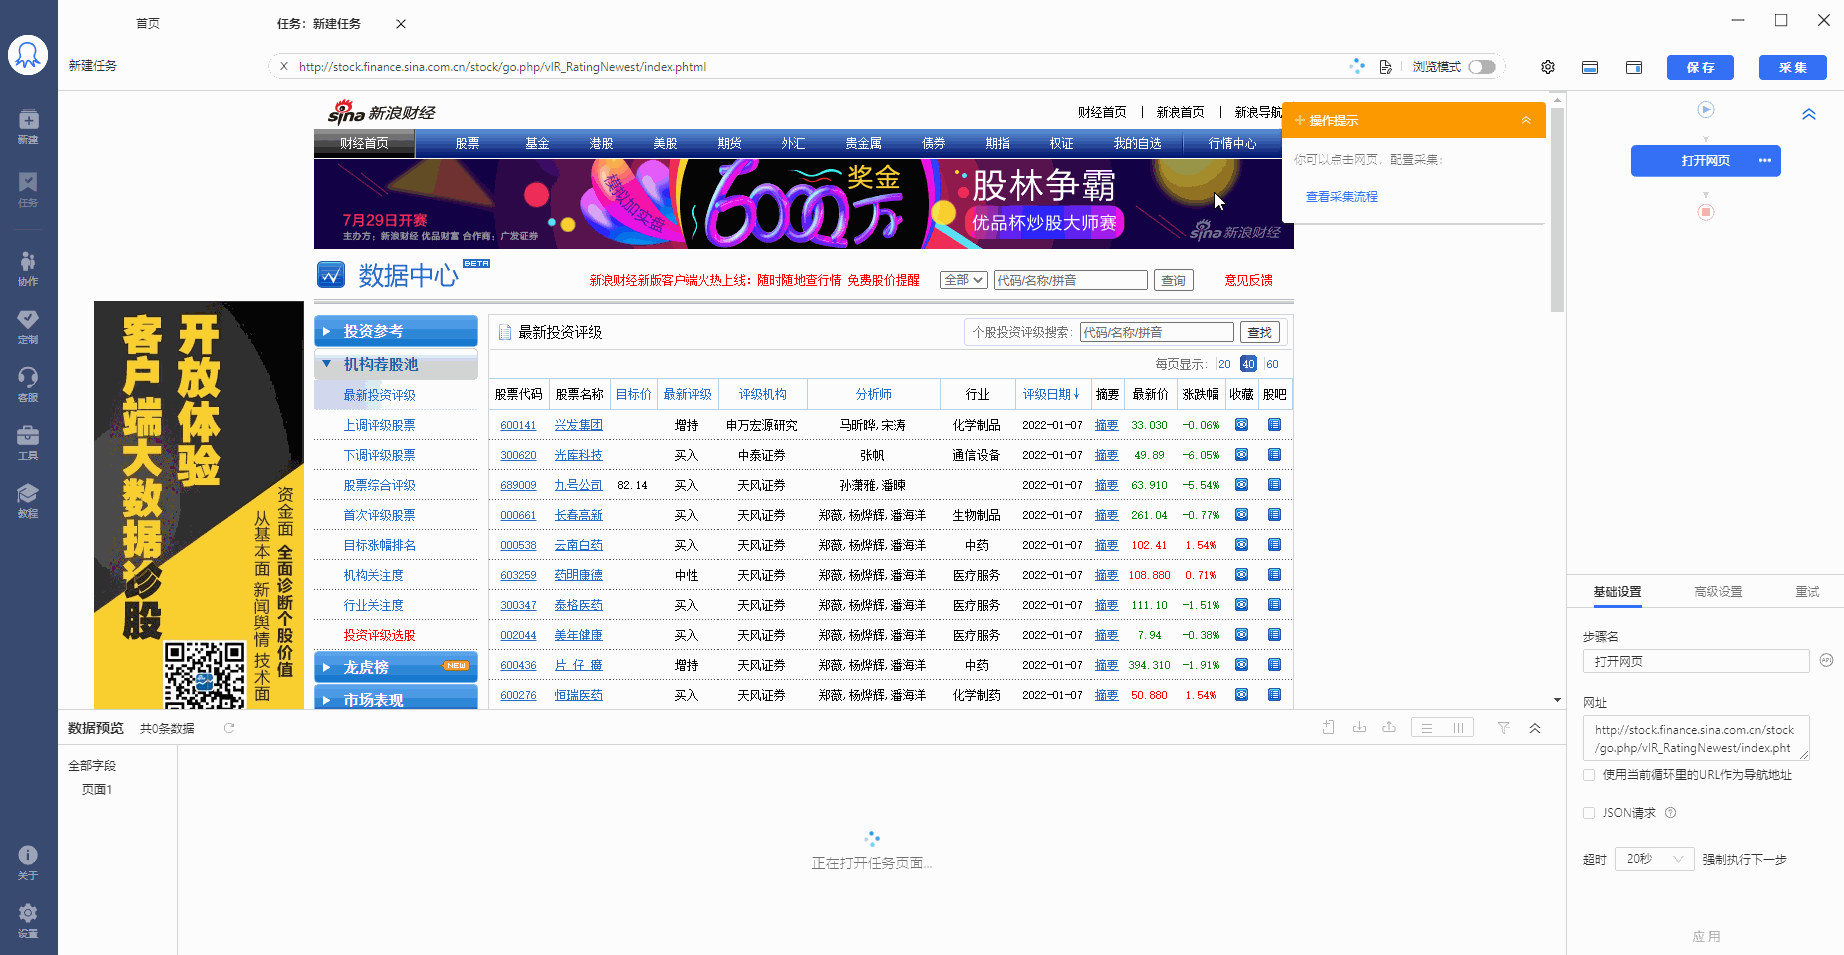The height and width of the screenshot is (955, 1844).
Task: Open 基金 in the Sina navigation bar
Action: [537, 144]
